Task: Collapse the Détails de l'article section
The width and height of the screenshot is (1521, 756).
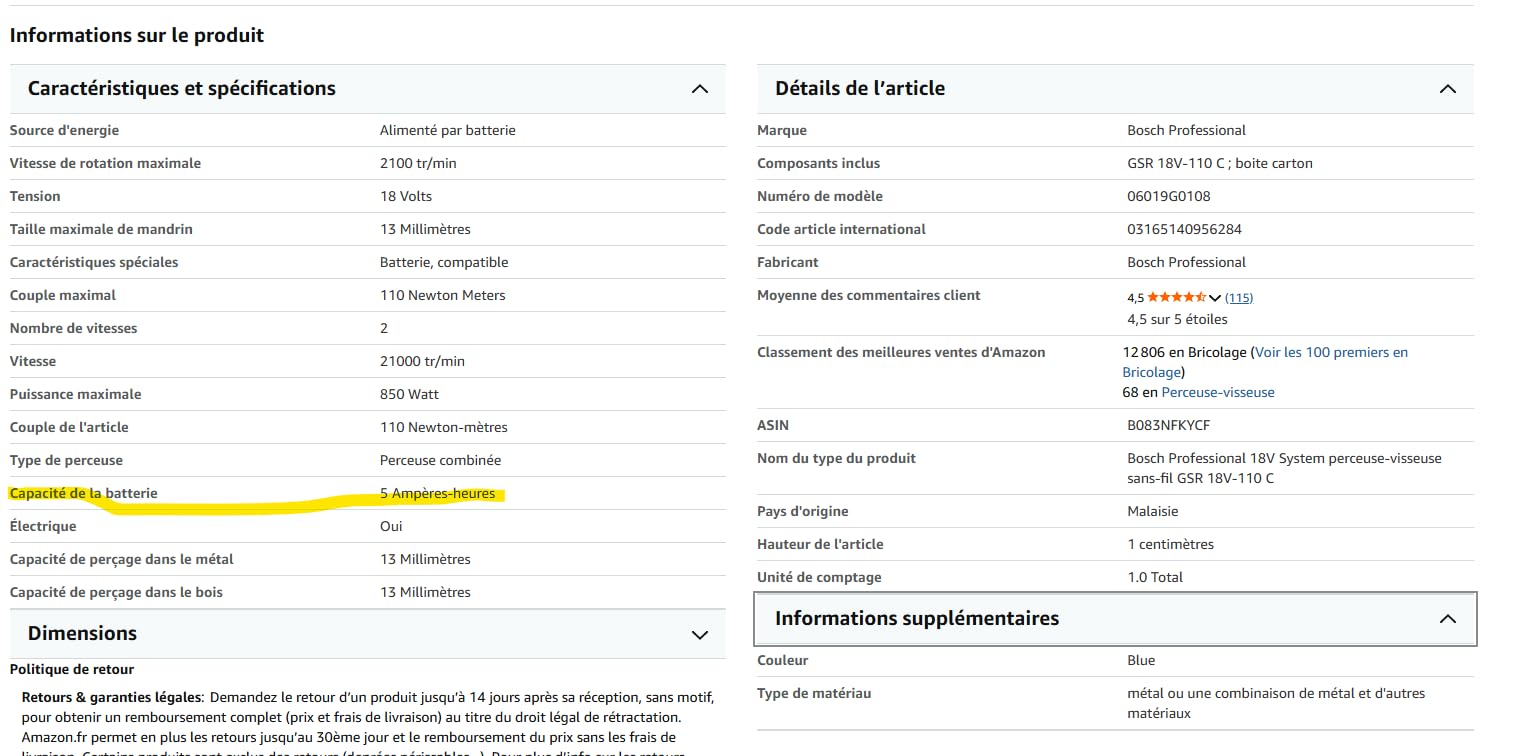Action: [x=1115, y=89]
